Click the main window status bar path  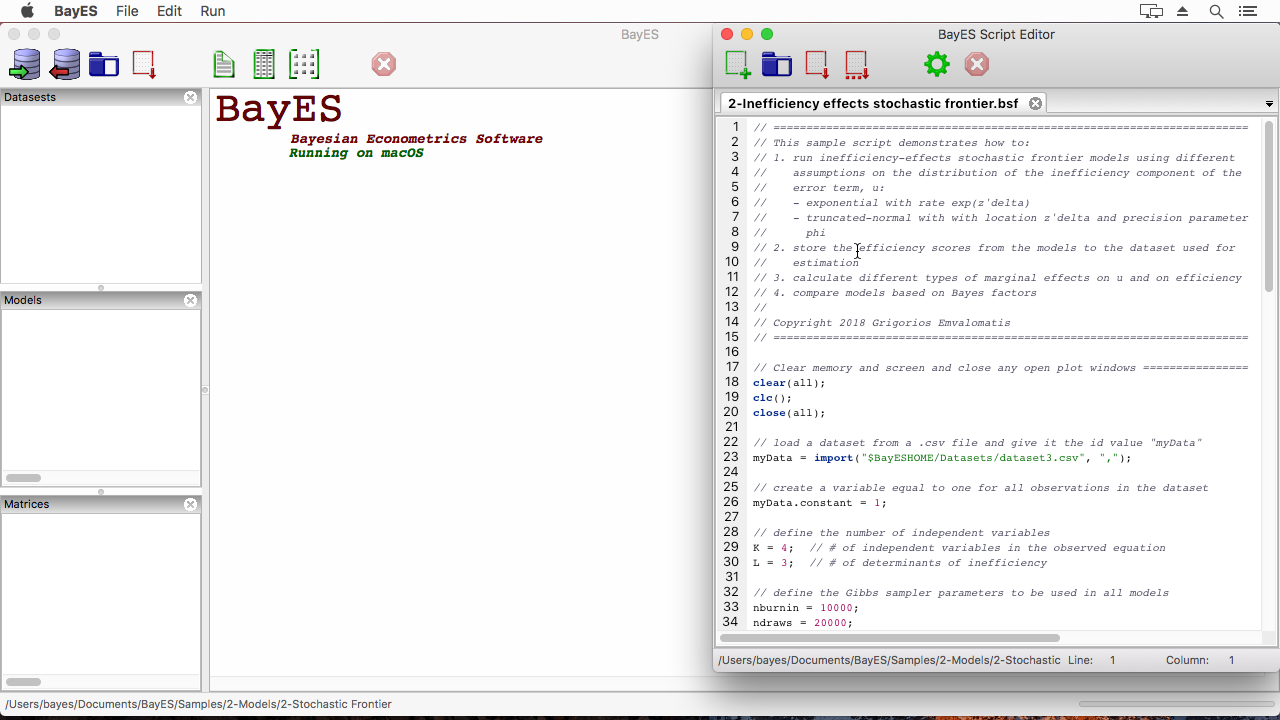coord(198,704)
